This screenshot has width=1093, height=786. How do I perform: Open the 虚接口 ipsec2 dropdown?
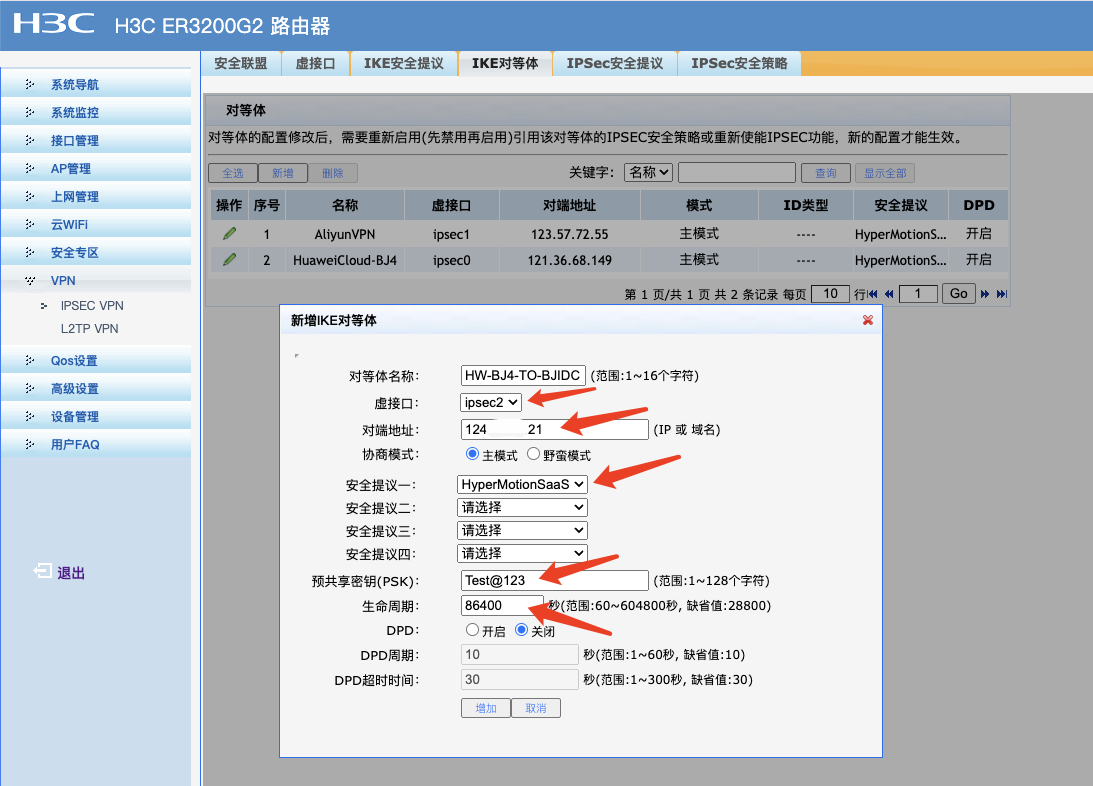[x=491, y=403]
